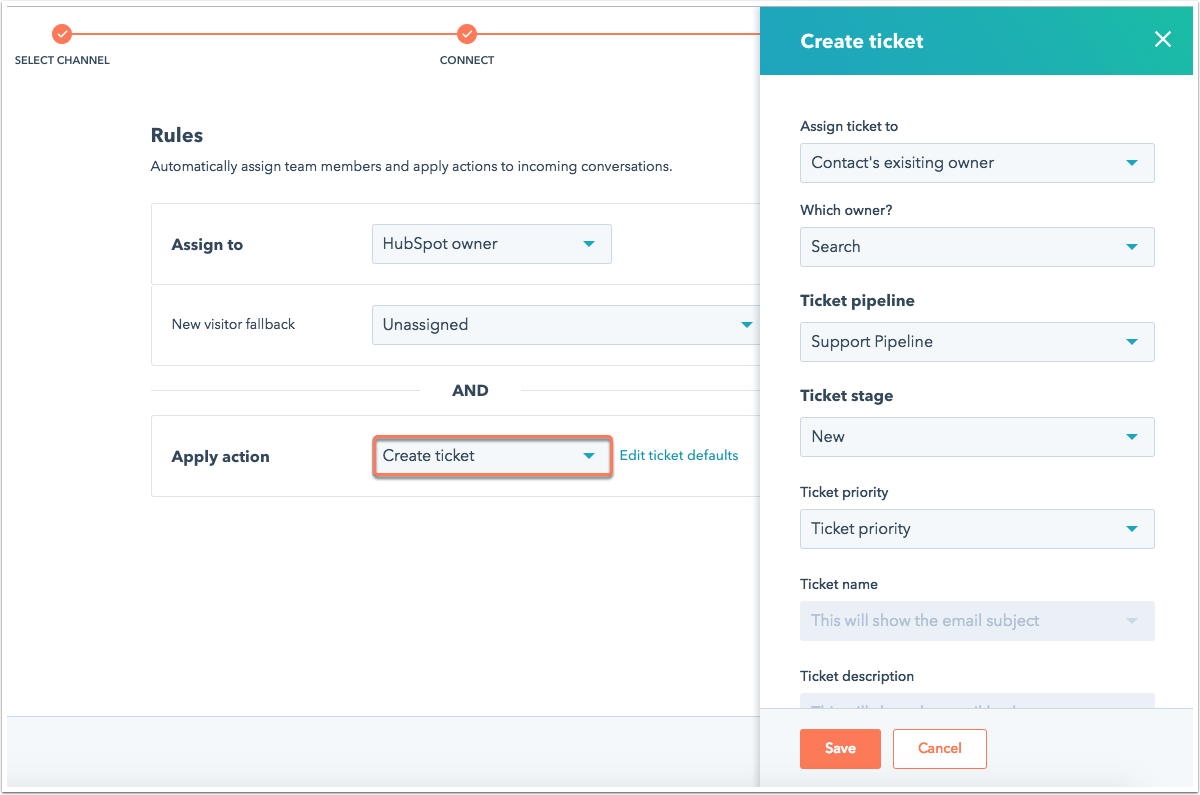
Task: Click the 'Create ticket' panel title
Action: click(862, 41)
